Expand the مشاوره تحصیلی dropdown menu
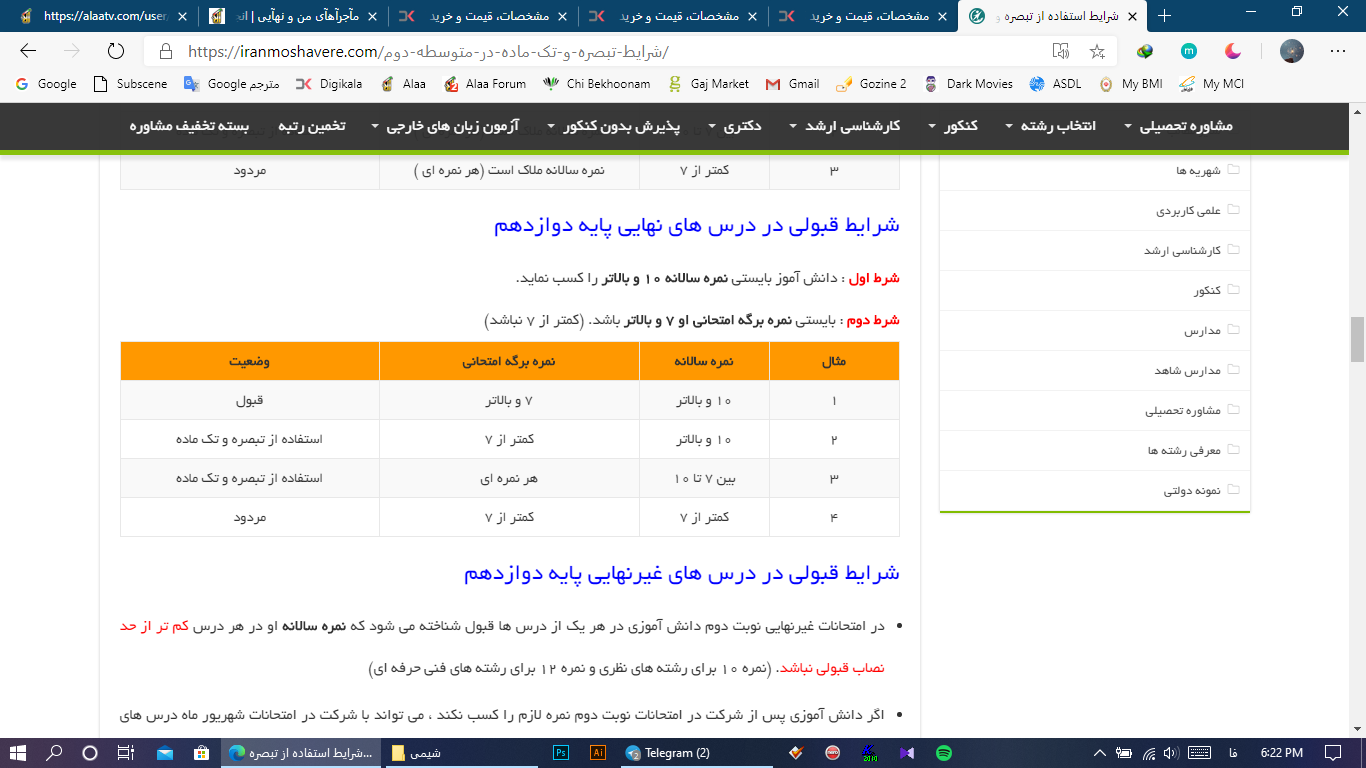The height and width of the screenshot is (768, 1366). click(1178, 126)
